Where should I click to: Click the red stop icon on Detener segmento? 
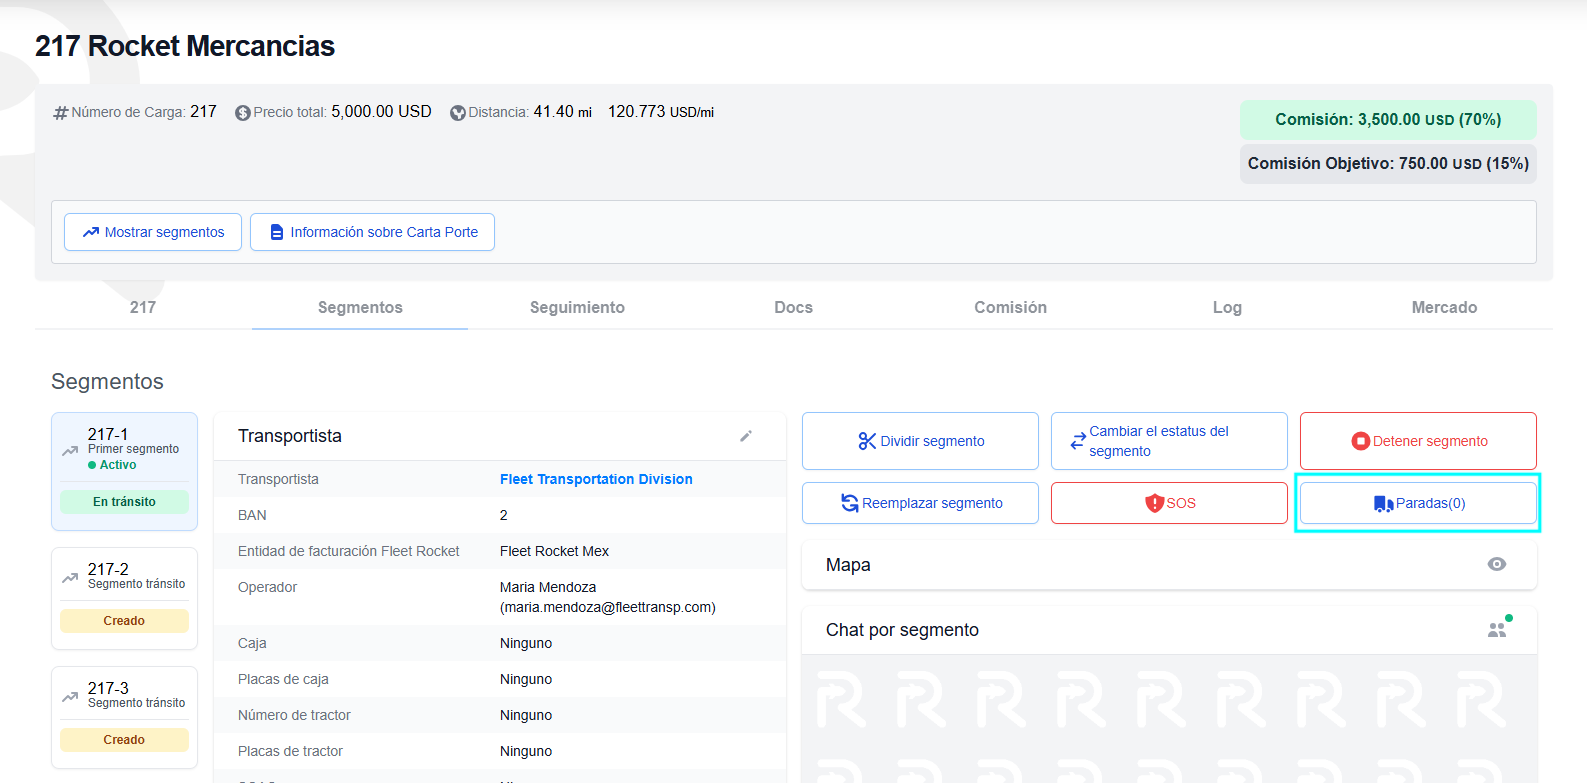1360,441
